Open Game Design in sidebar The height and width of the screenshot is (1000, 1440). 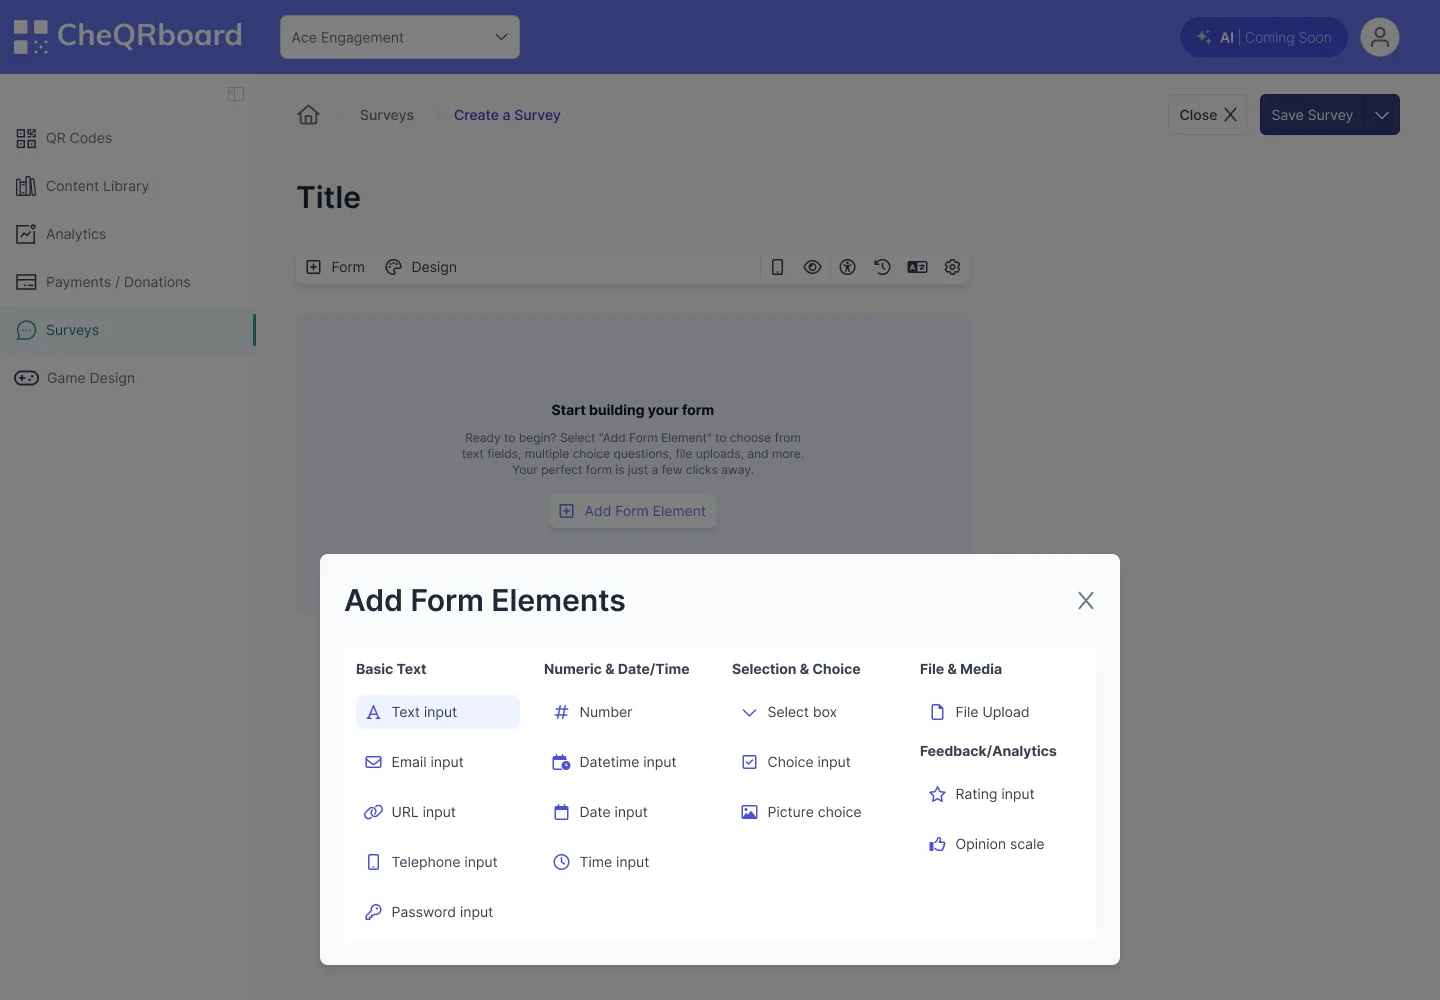[x=128, y=378]
